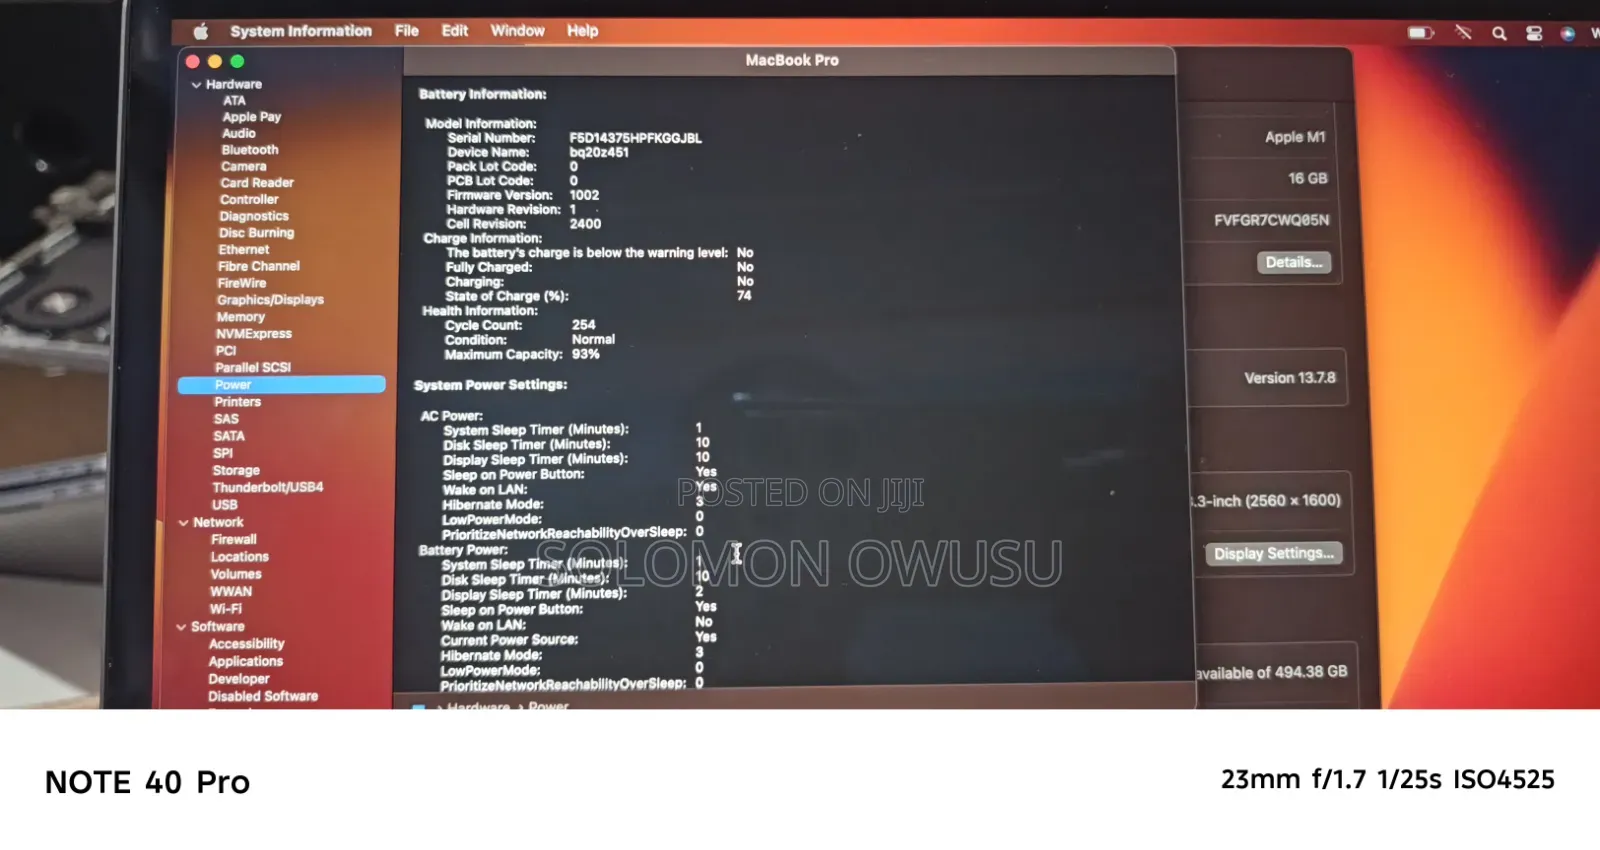Select Bluetooth in the sidebar
This screenshot has height=850, width=1600.
pos(250,150)
